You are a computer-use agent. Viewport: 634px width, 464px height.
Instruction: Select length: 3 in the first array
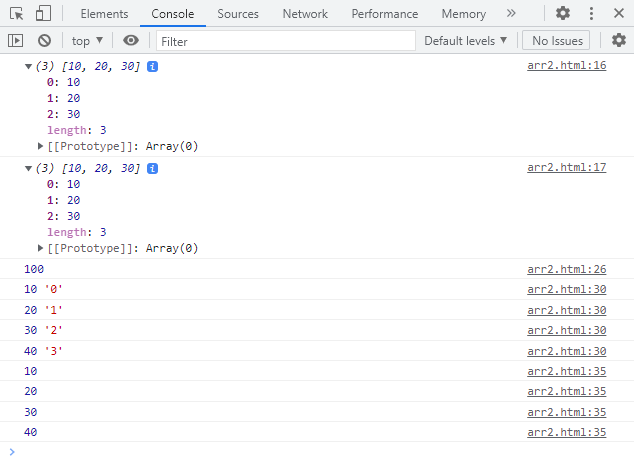[77, 130]
